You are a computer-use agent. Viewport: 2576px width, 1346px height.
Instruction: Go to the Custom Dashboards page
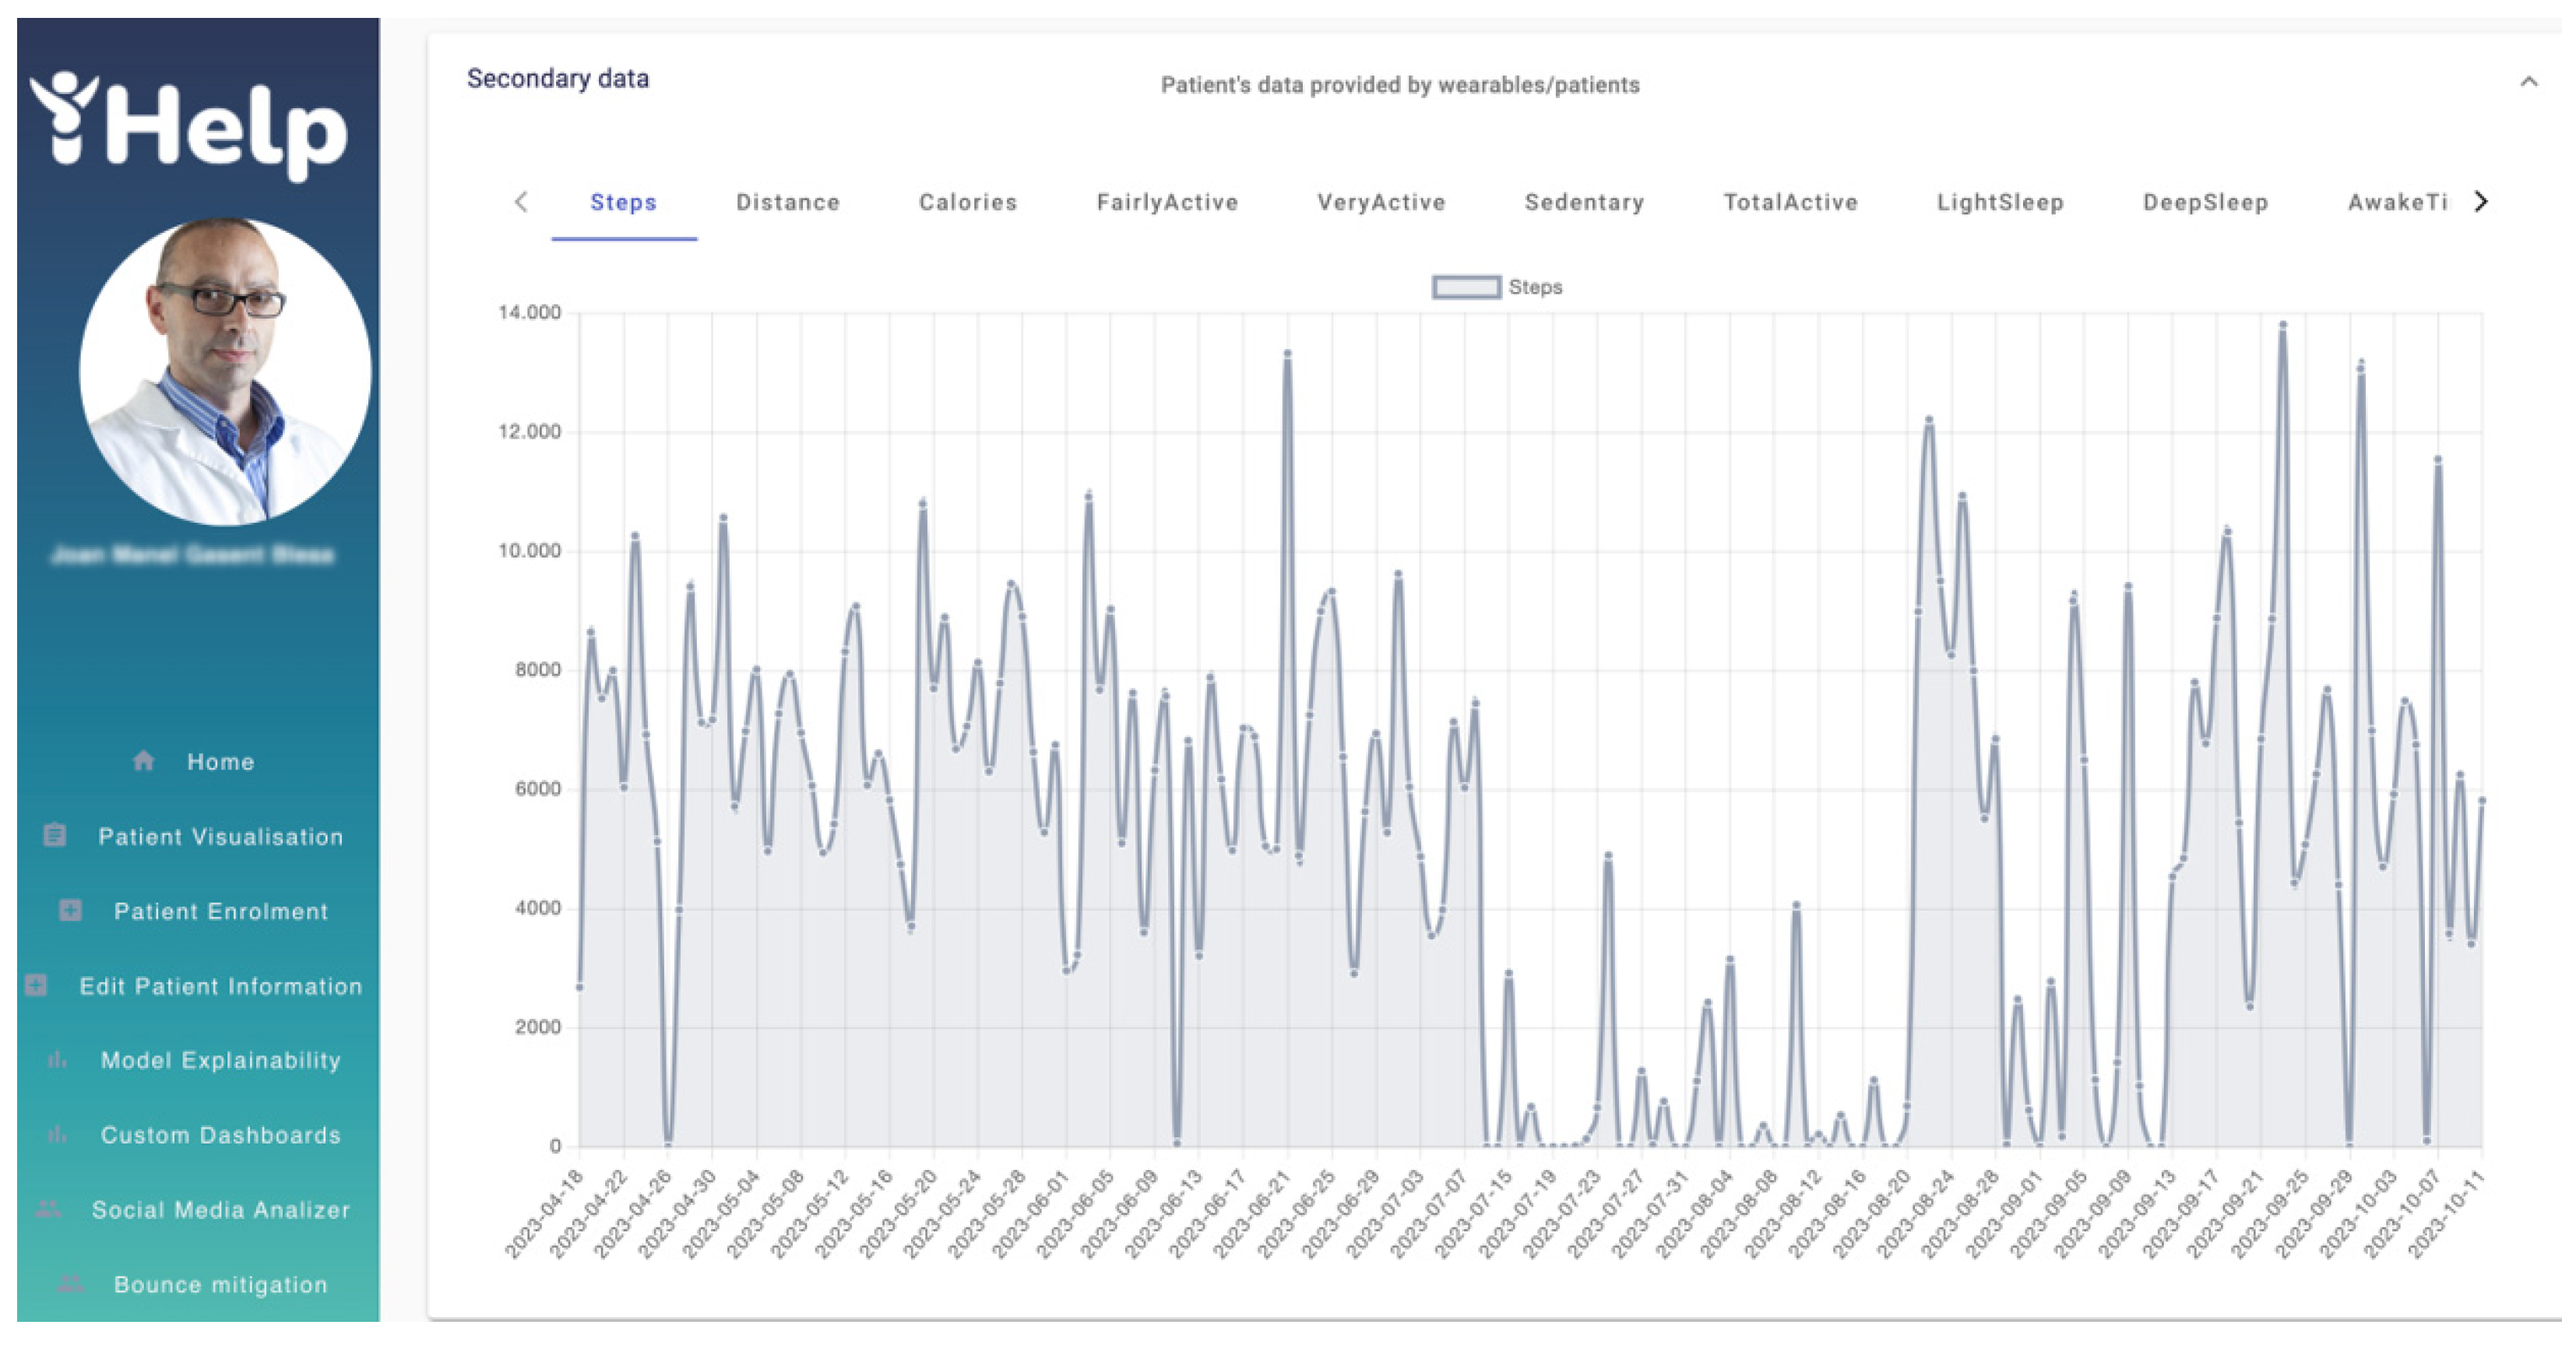coord(220,1135)
